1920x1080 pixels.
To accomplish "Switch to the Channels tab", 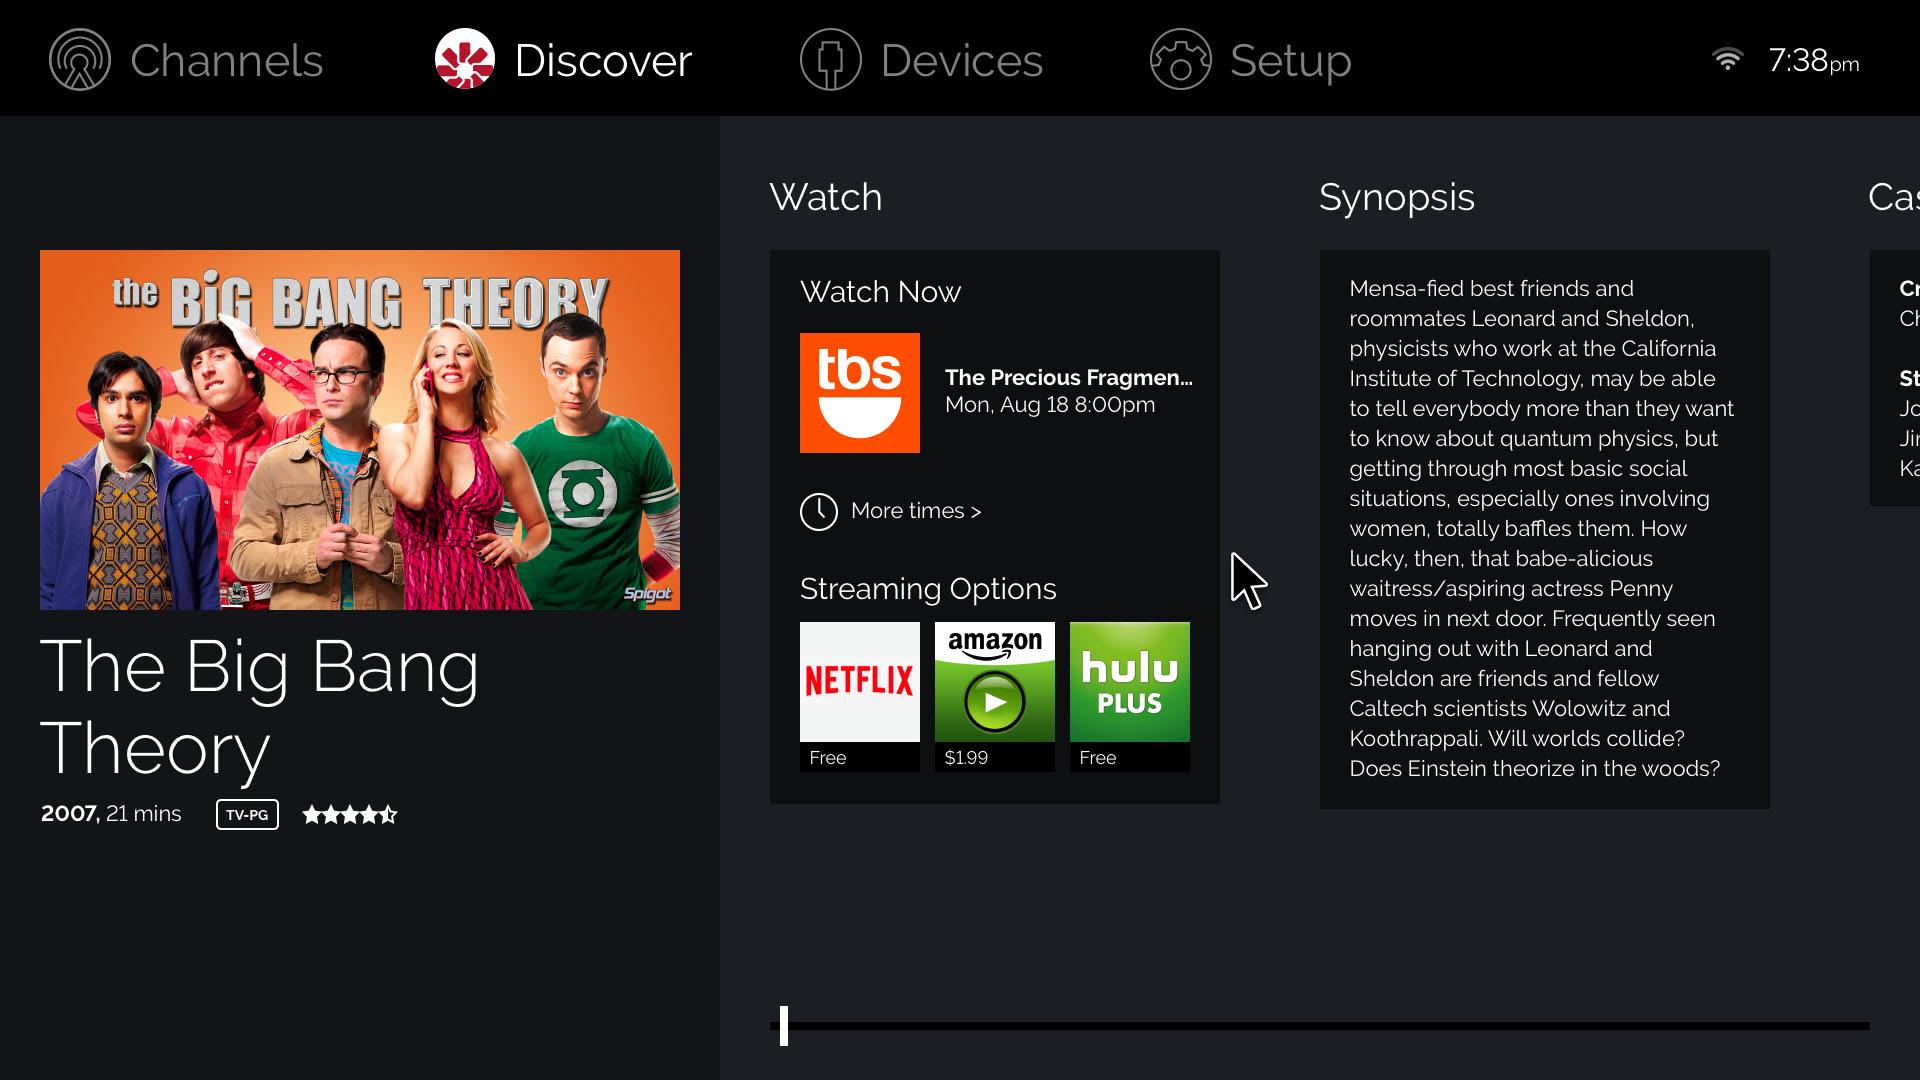I will 186,60.
